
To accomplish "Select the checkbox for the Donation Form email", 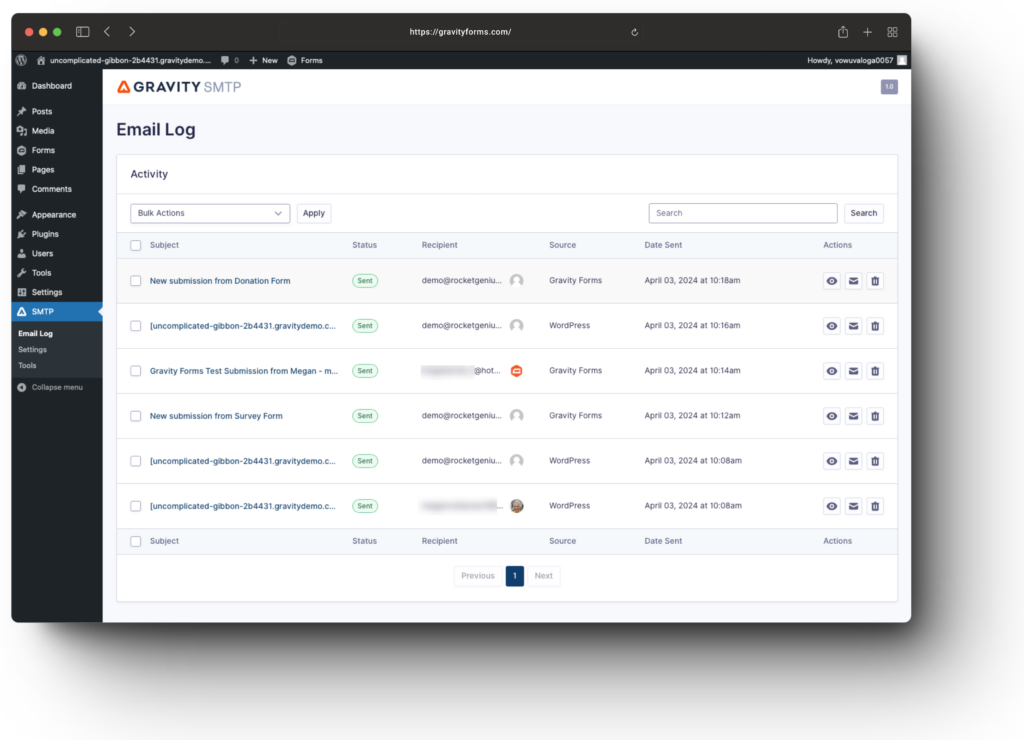I will [x=135, y=281].
